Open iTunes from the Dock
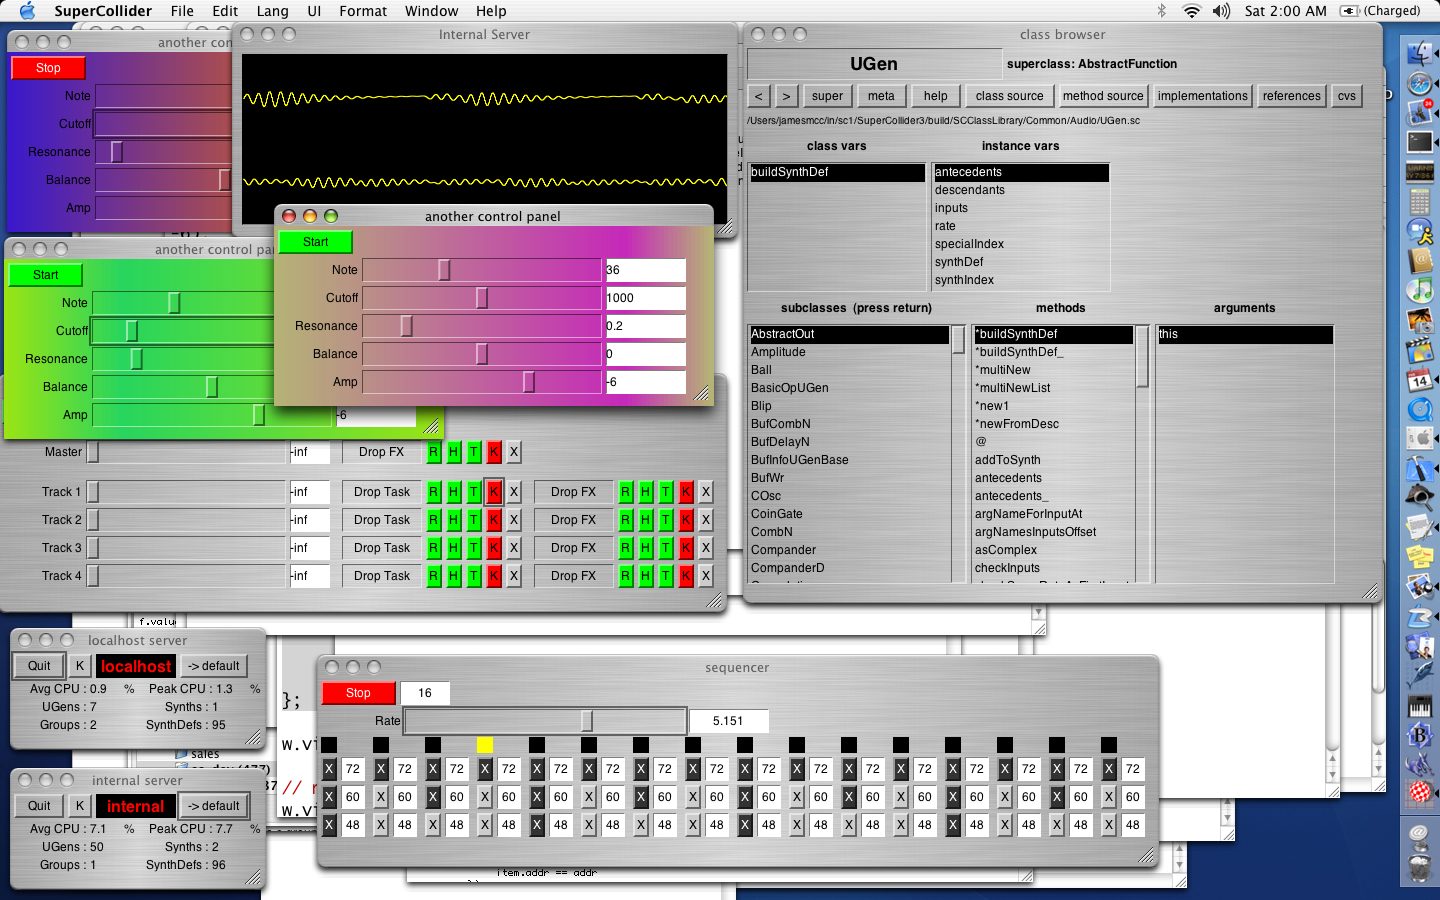The width and height of the screenshot is (1440, 900). click(1421, 290)
